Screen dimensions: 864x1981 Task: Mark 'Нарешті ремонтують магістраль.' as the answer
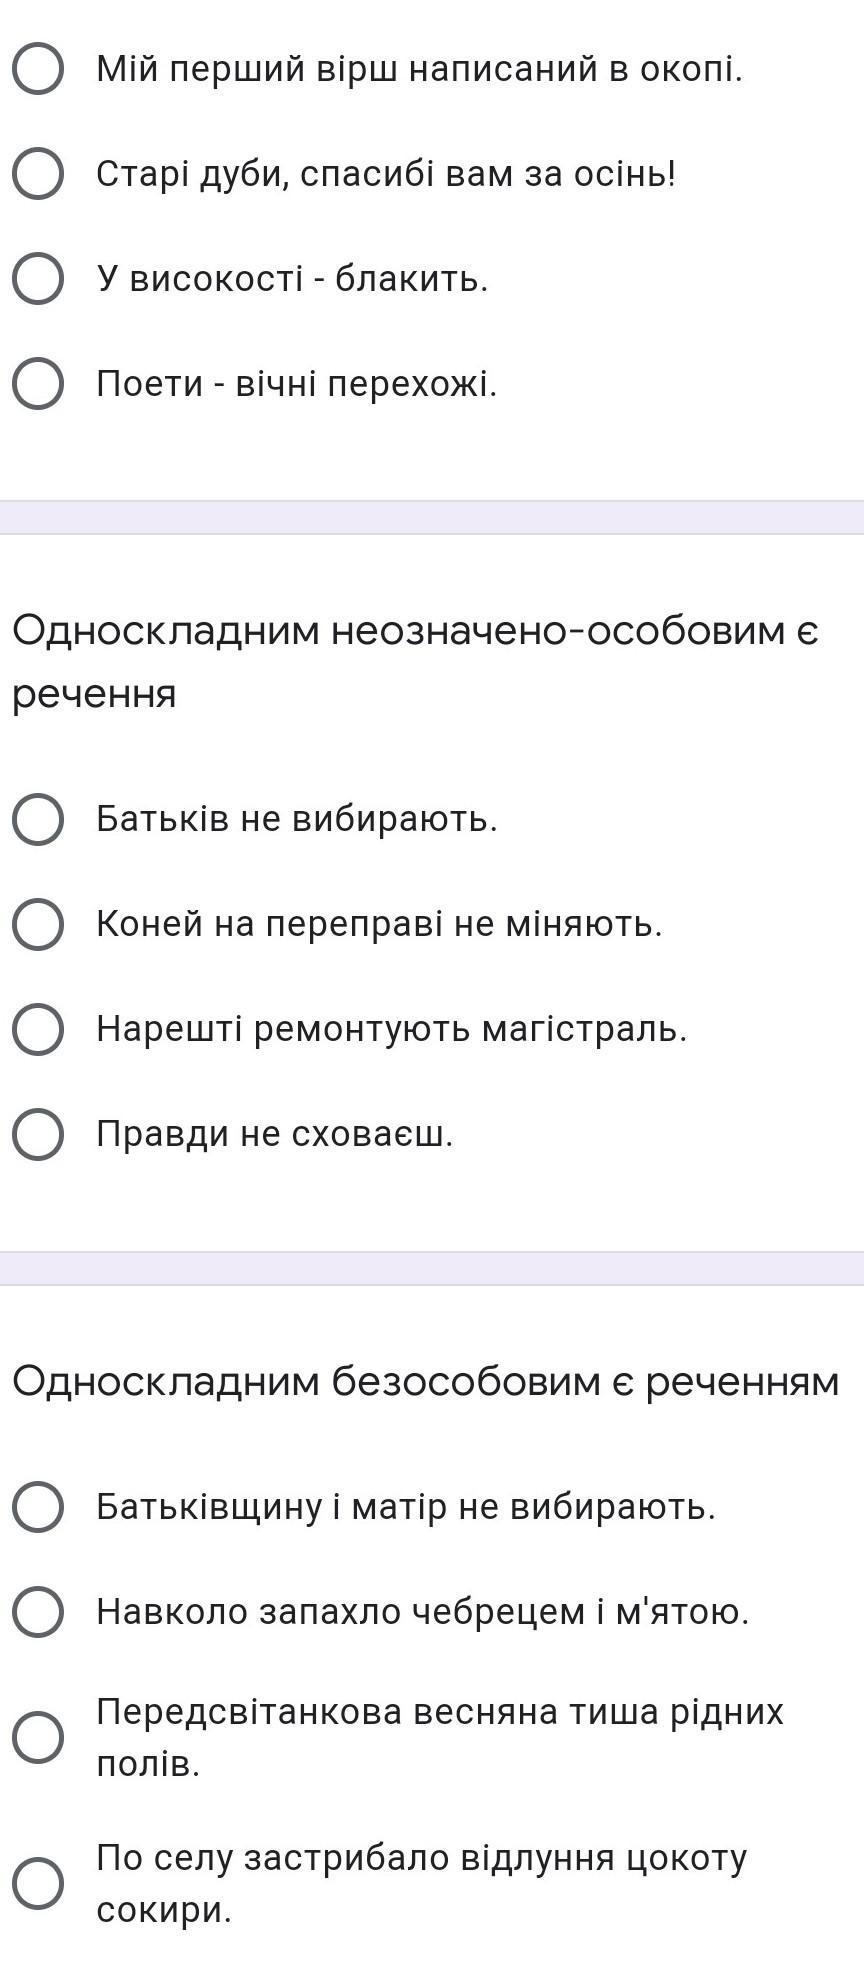pyautogui.click(x=38, y=1029)
